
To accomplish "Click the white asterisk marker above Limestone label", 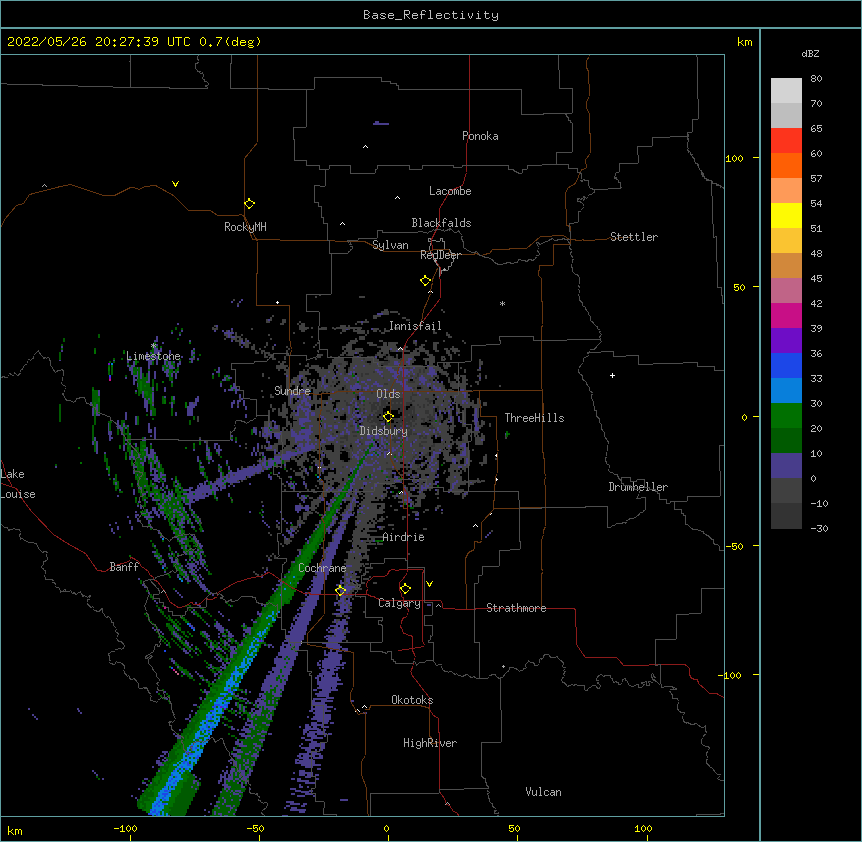I will (x=153, y=346).
